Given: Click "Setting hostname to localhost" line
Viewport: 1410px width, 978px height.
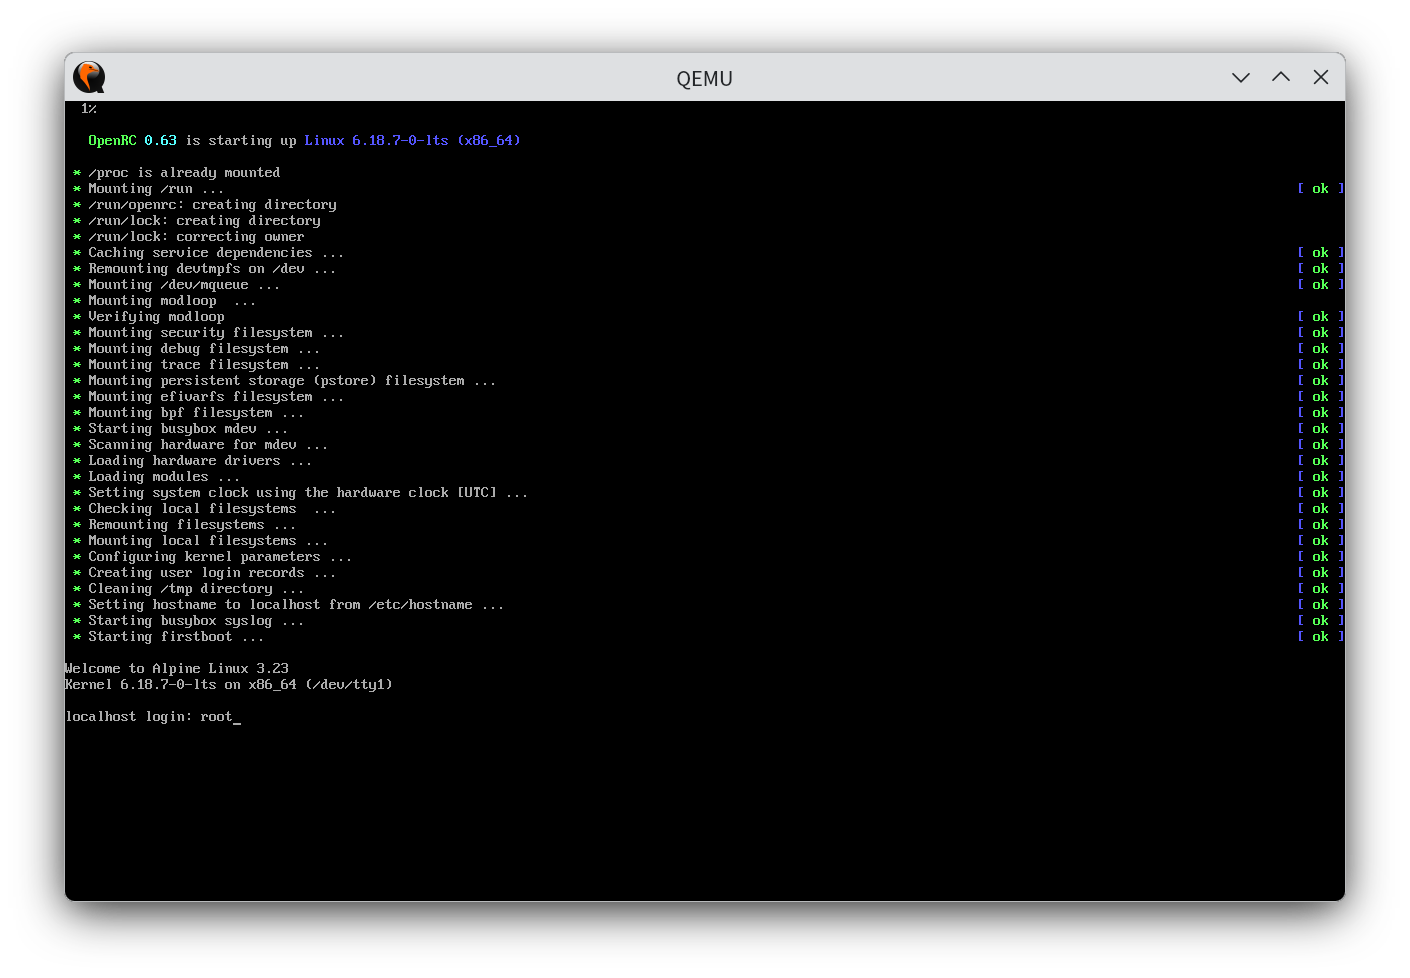Looking at the screenshot, I should pos(296,605).
